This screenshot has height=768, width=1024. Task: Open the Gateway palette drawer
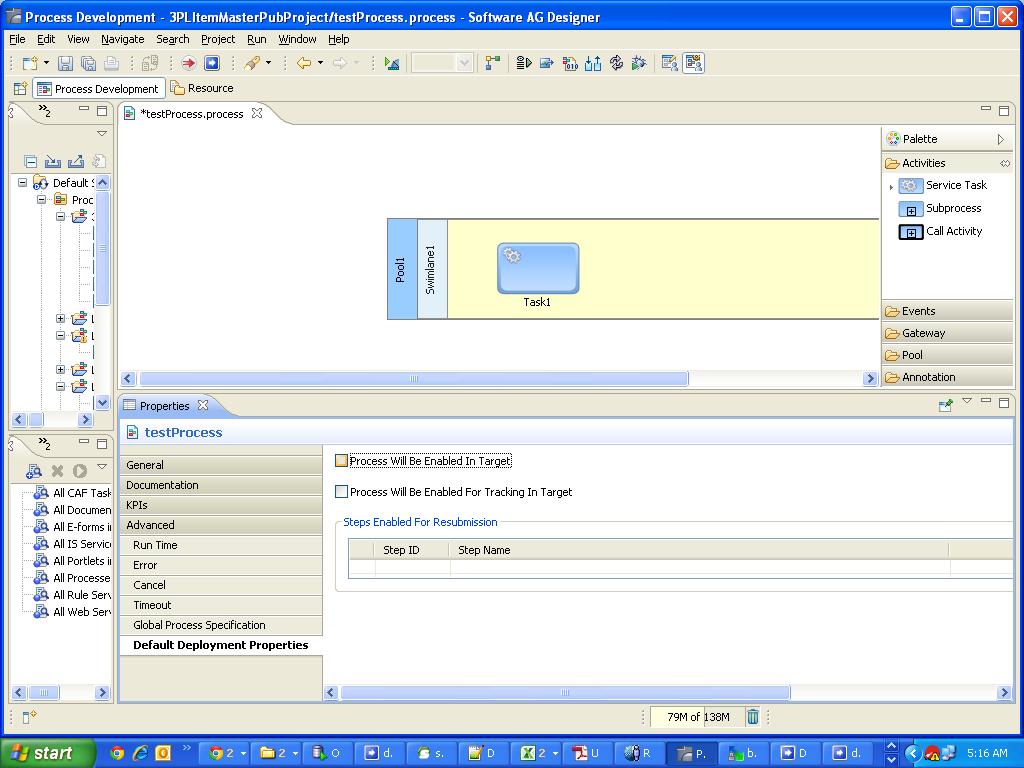tap(948, 334)
